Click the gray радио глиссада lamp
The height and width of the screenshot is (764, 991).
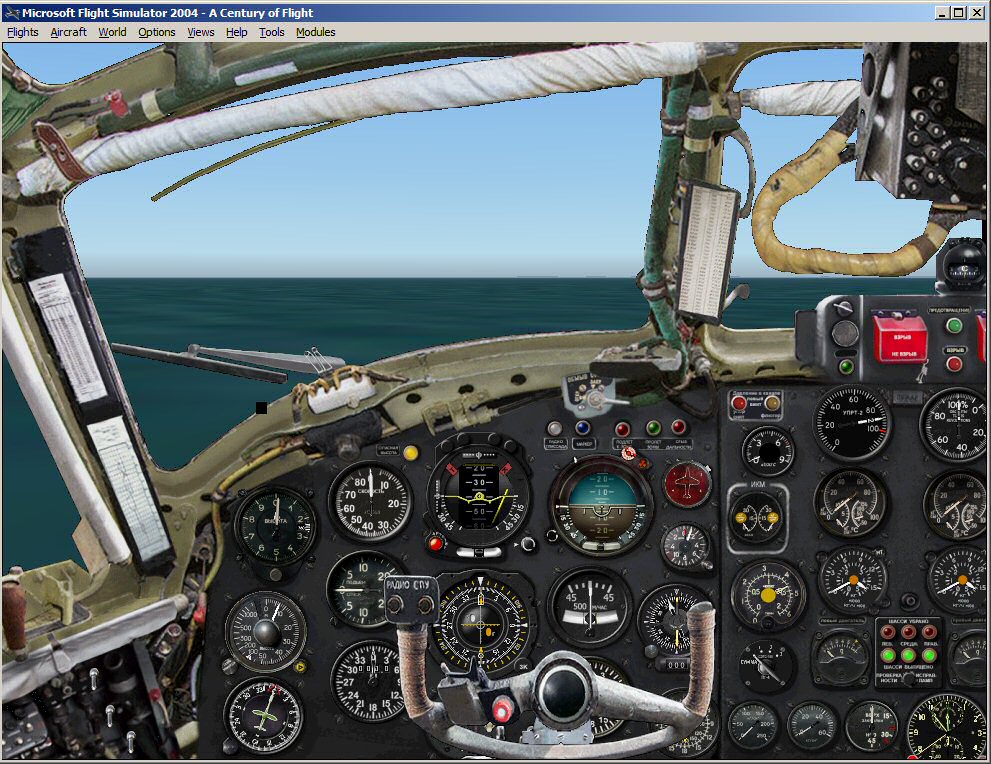[554, 428]
